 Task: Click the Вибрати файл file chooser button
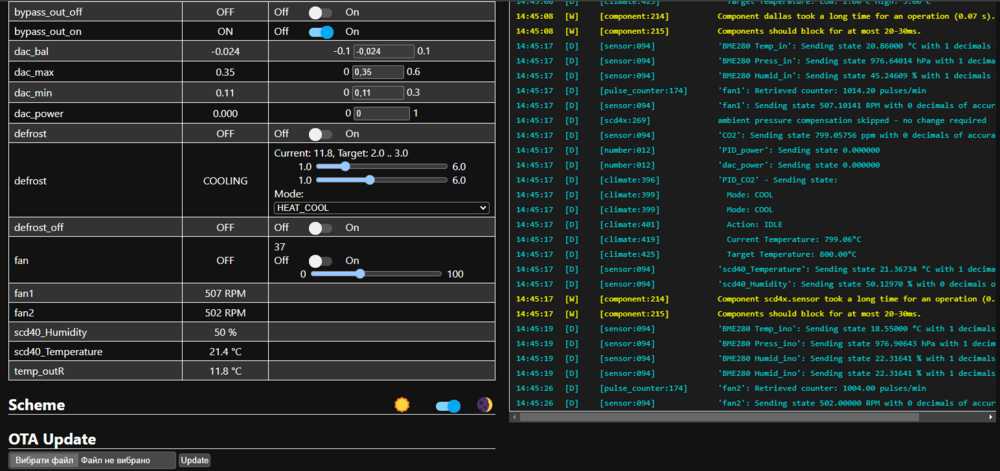click(x=45, y=460)
